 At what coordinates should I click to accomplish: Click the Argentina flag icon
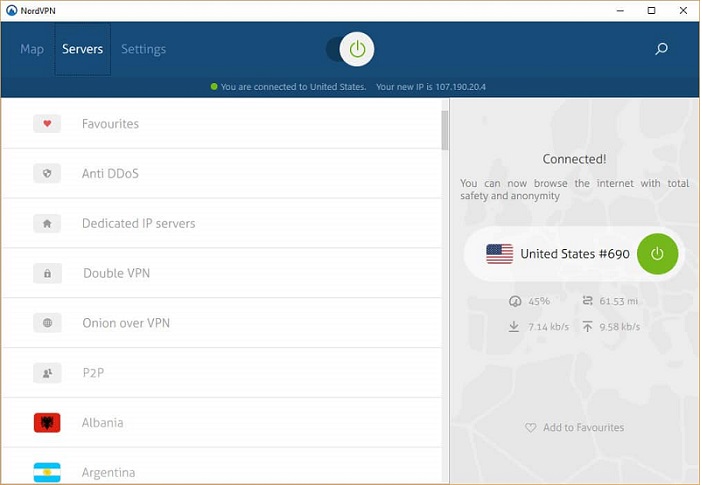click(47, 472)
